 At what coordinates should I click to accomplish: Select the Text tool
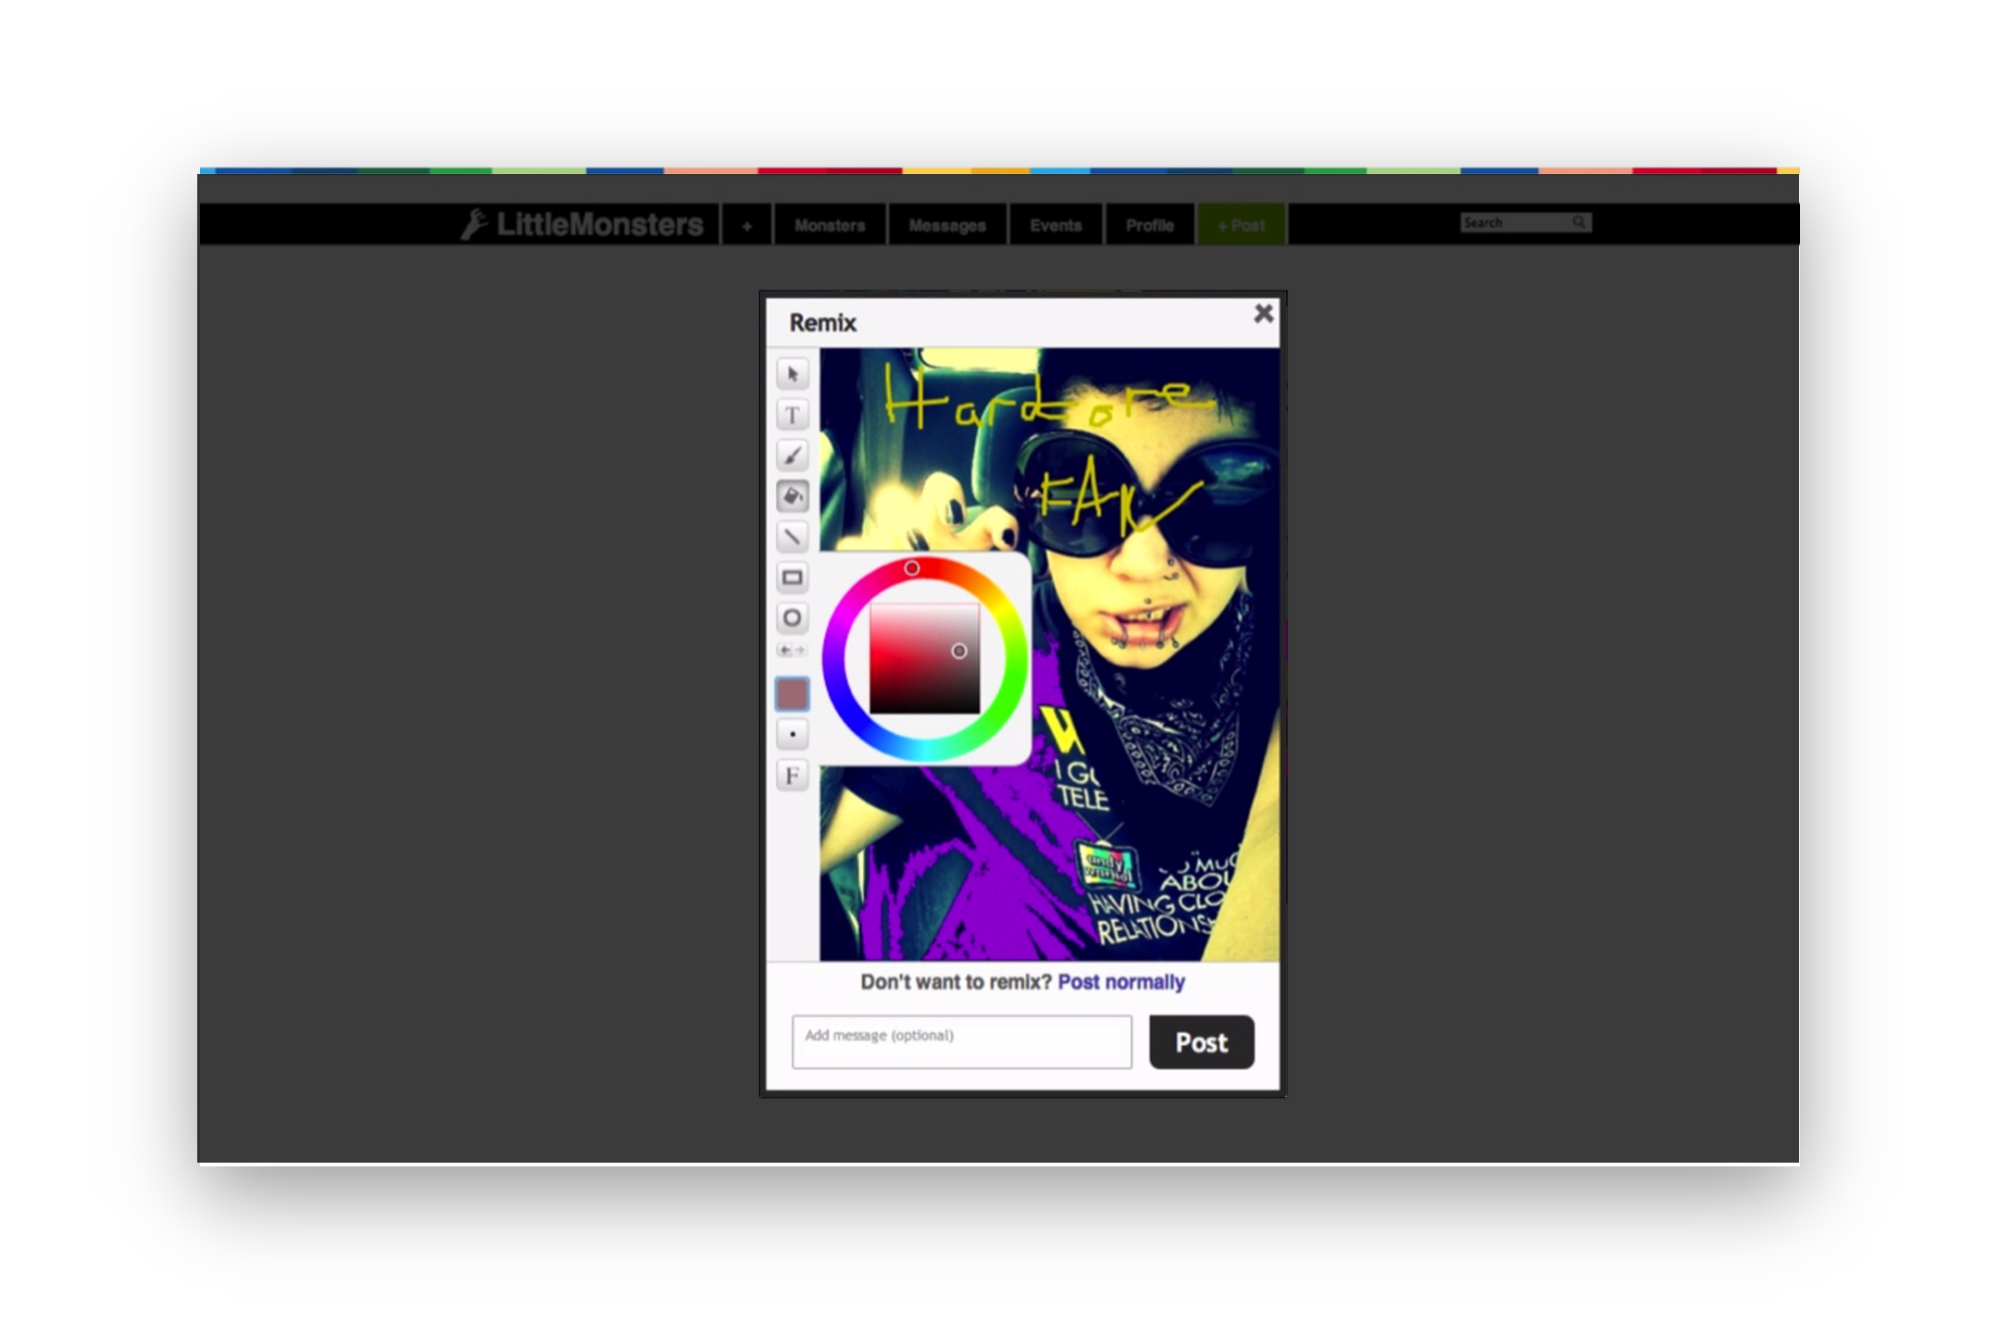[x=792, y=415]
